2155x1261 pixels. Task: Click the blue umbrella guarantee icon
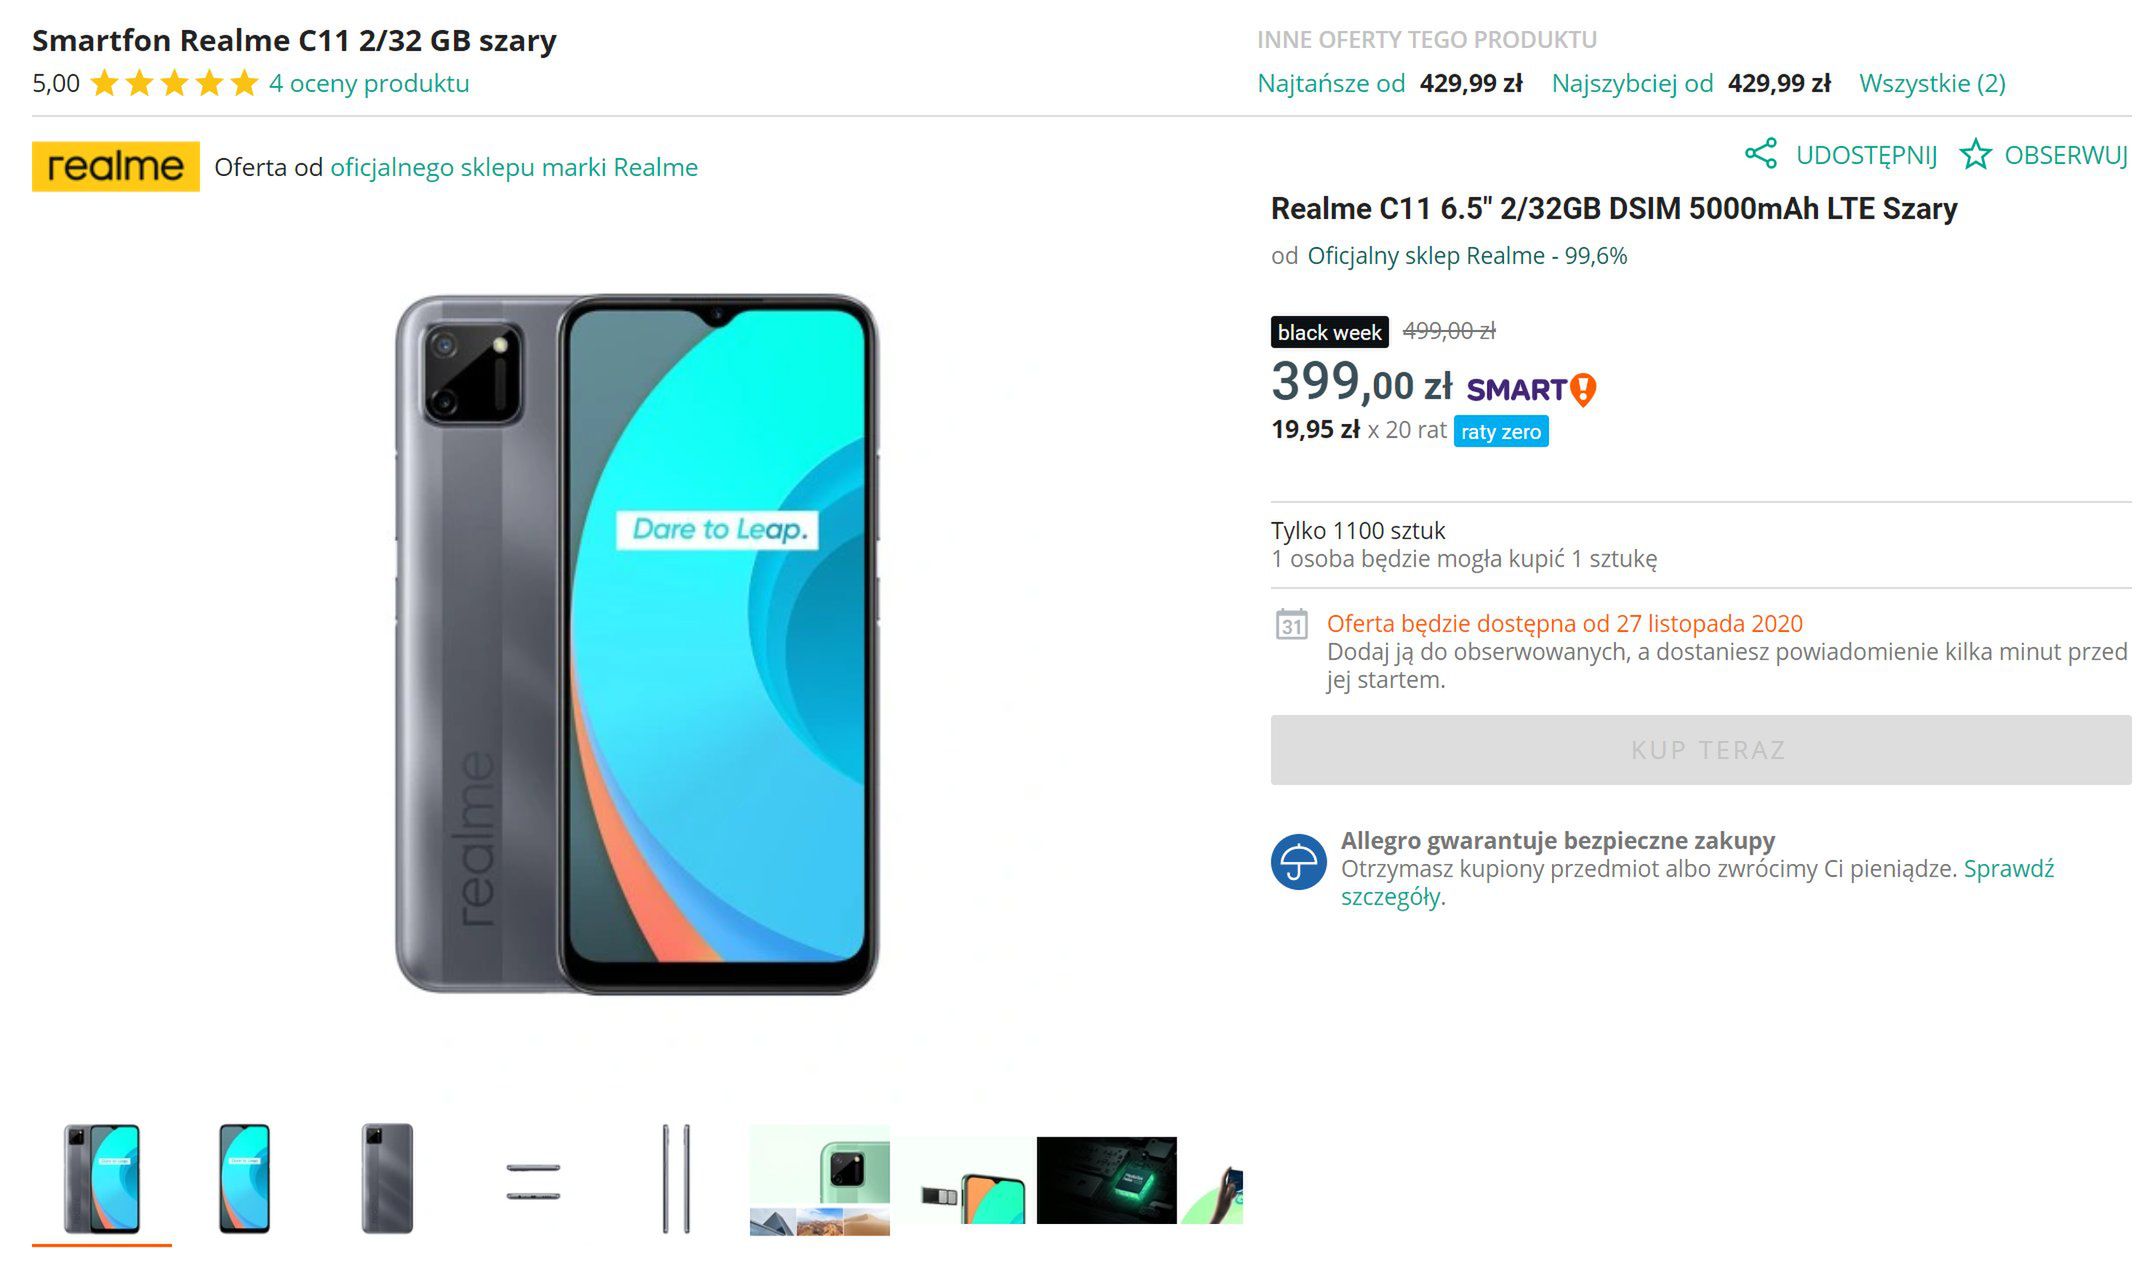pyautogui.click(x=1298, y=862)
